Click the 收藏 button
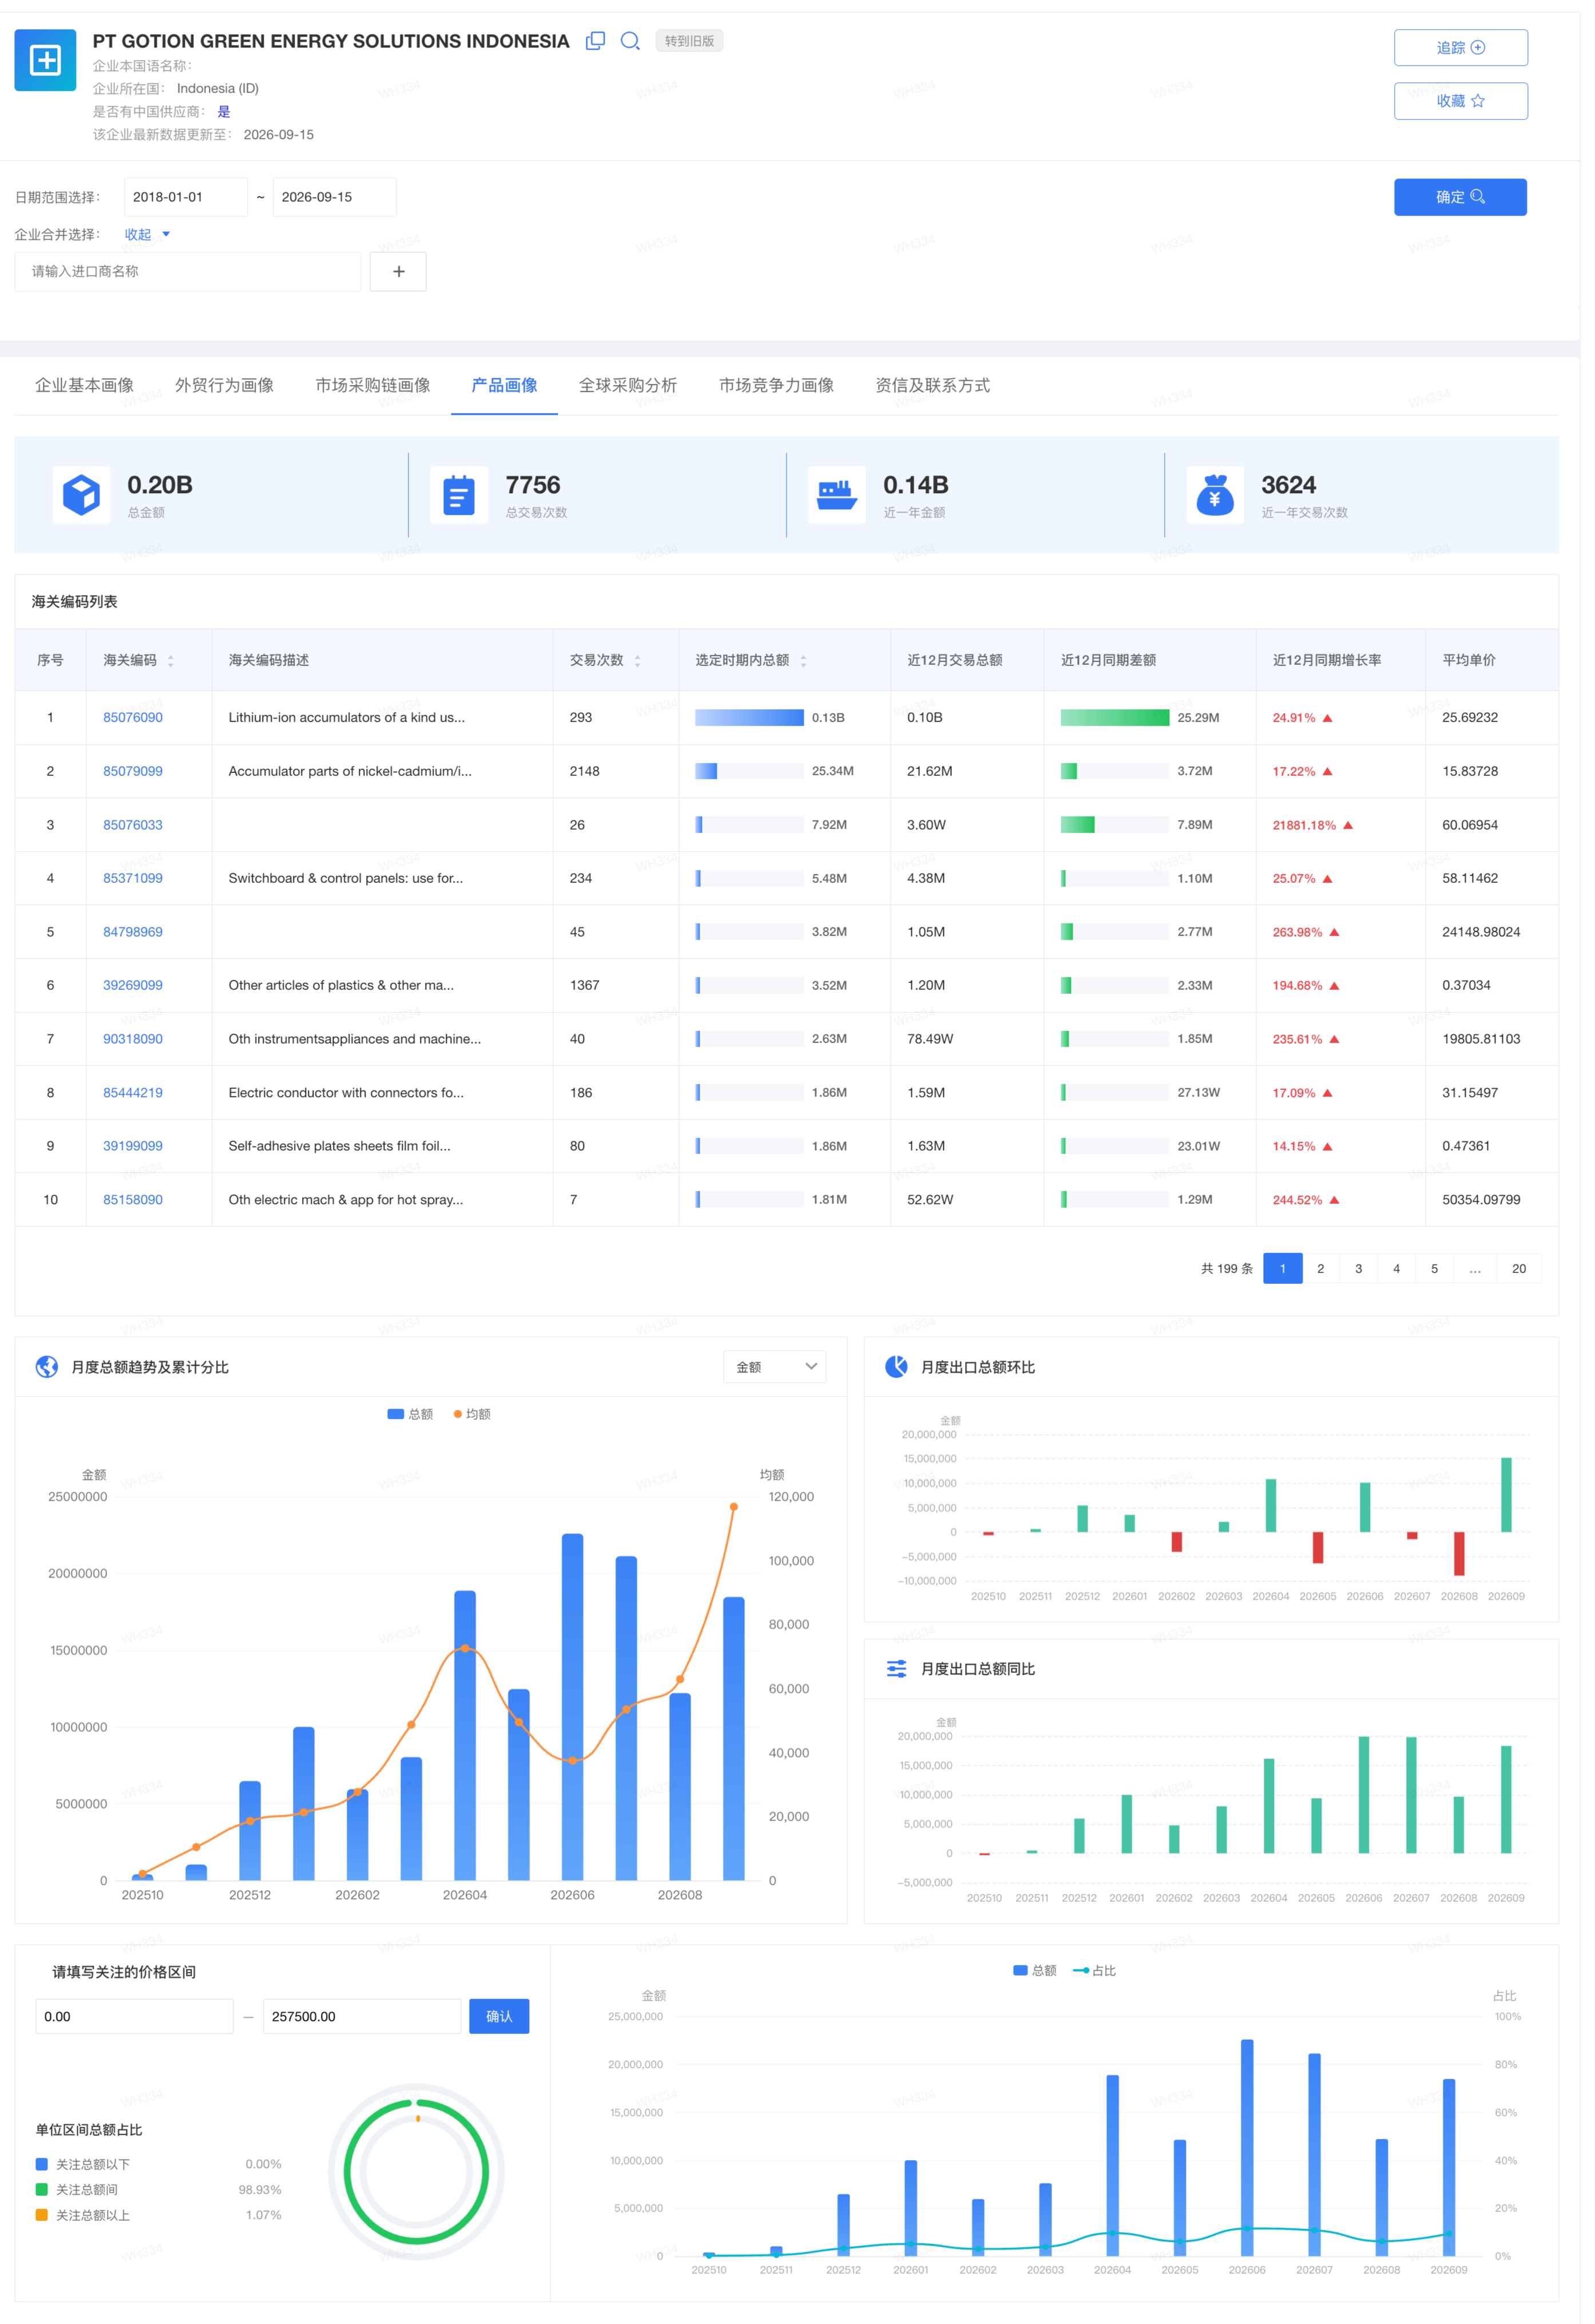 click(1461, 101)
